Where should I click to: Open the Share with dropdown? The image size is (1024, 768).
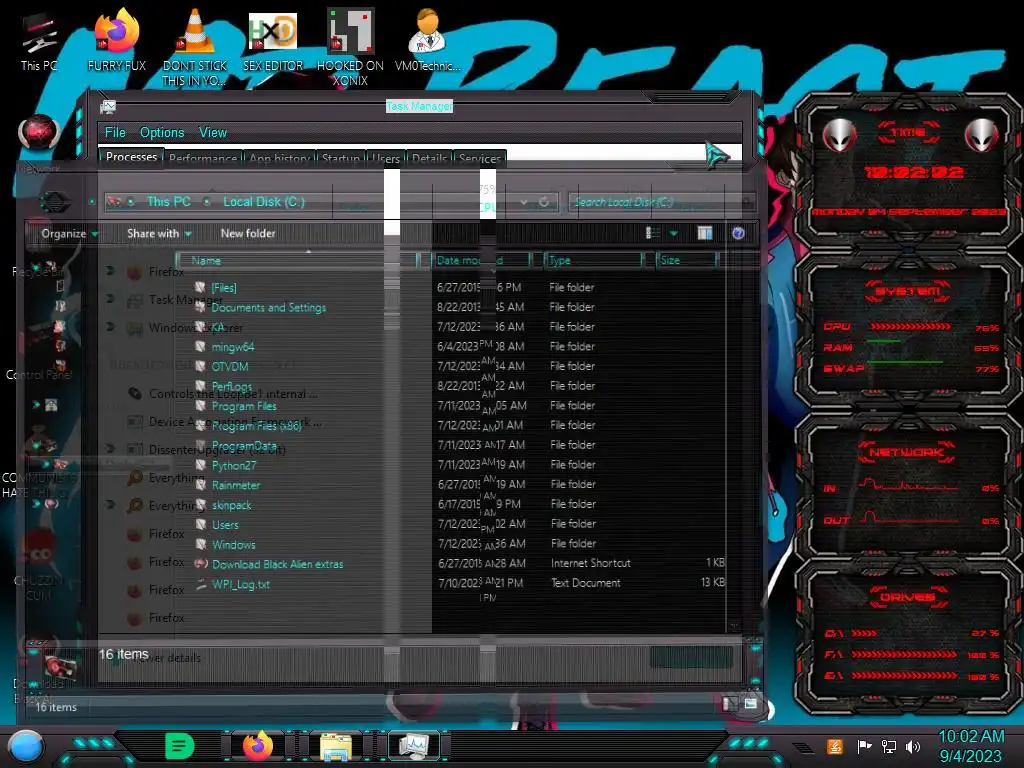coord(159,233)
